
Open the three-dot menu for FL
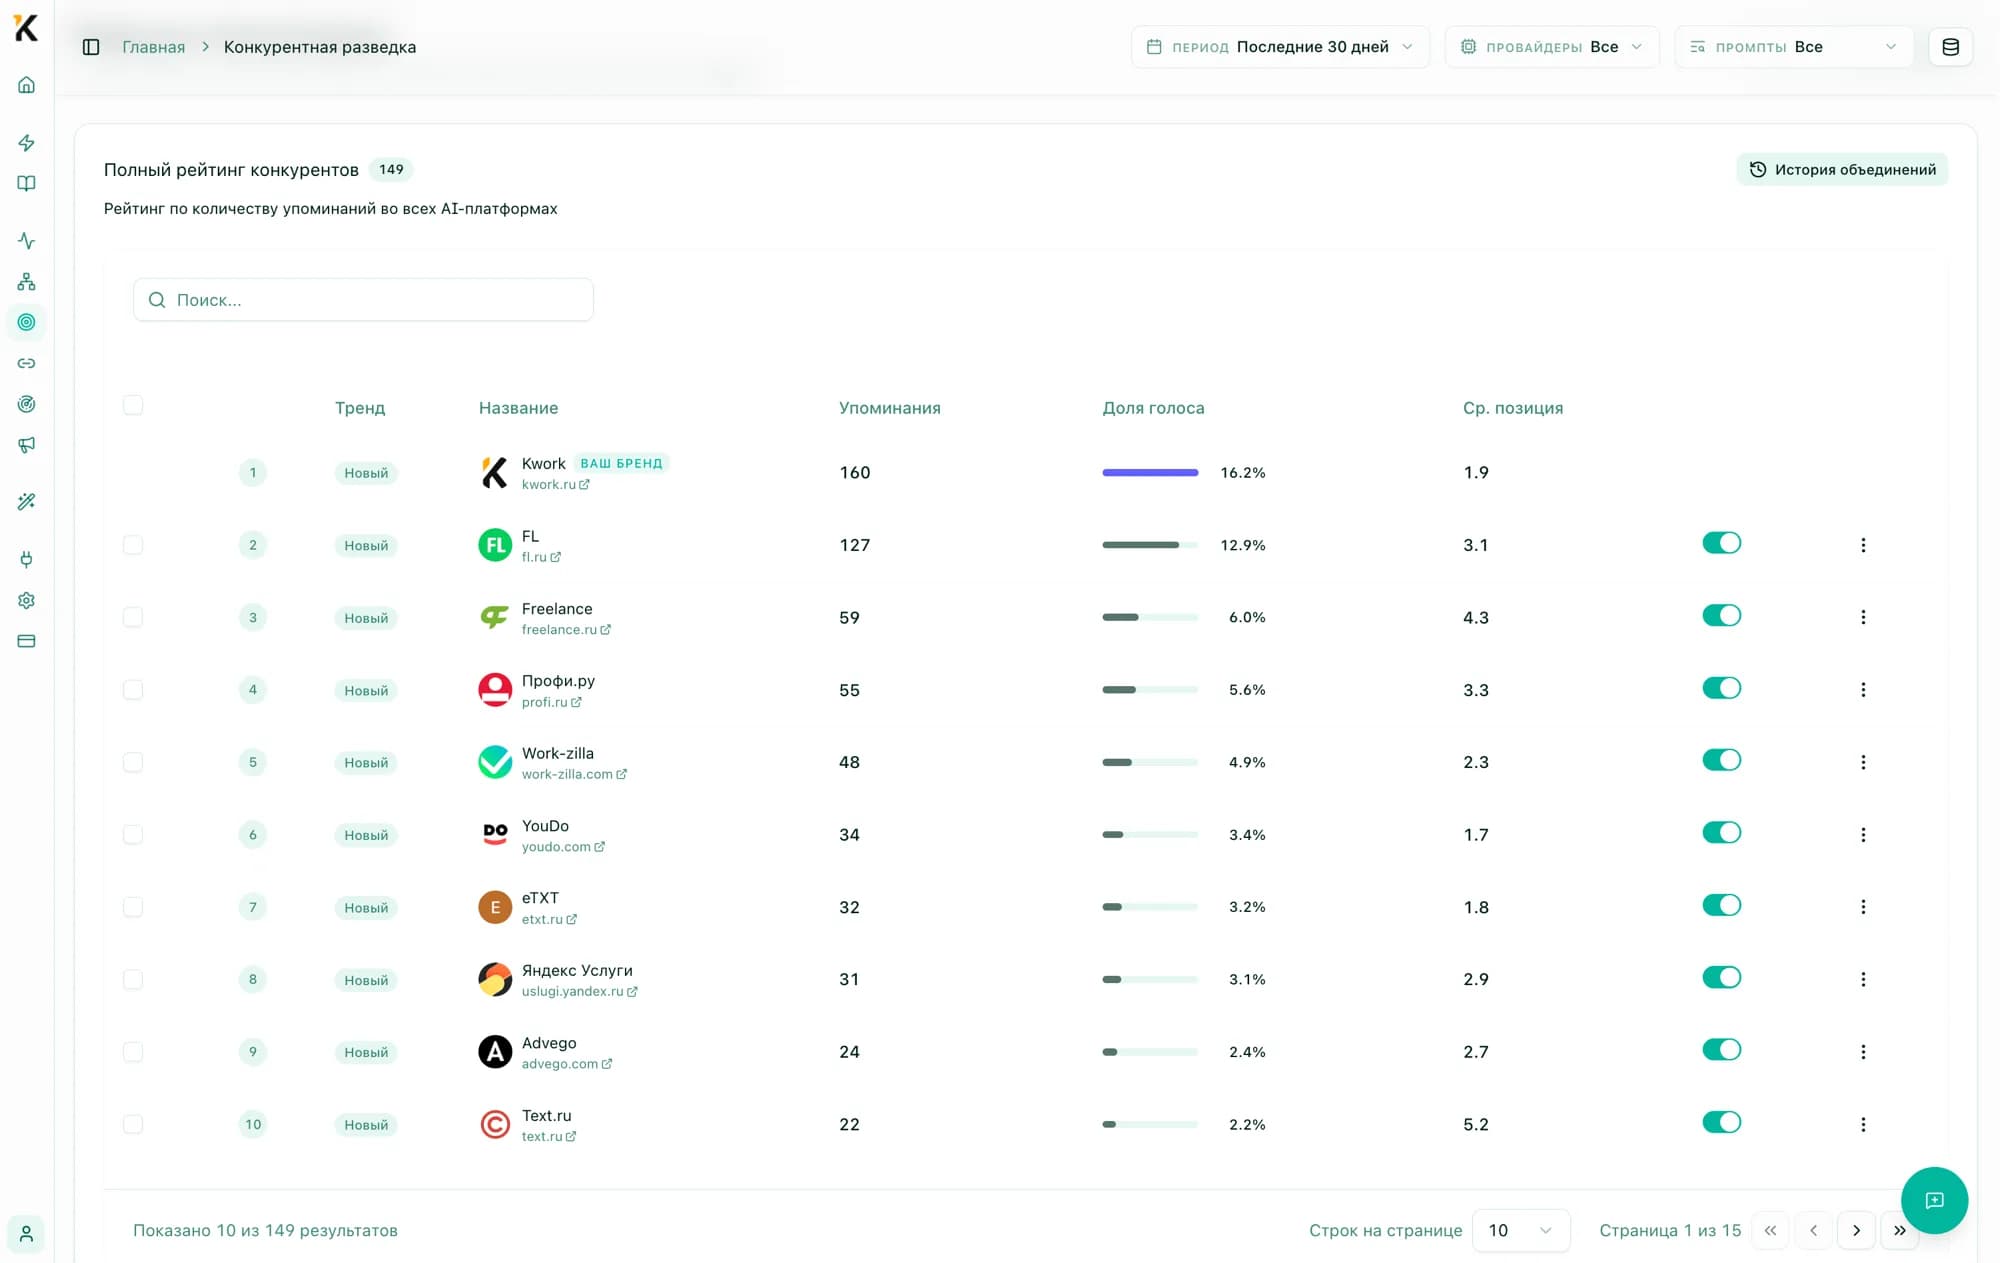(1863, 545)
